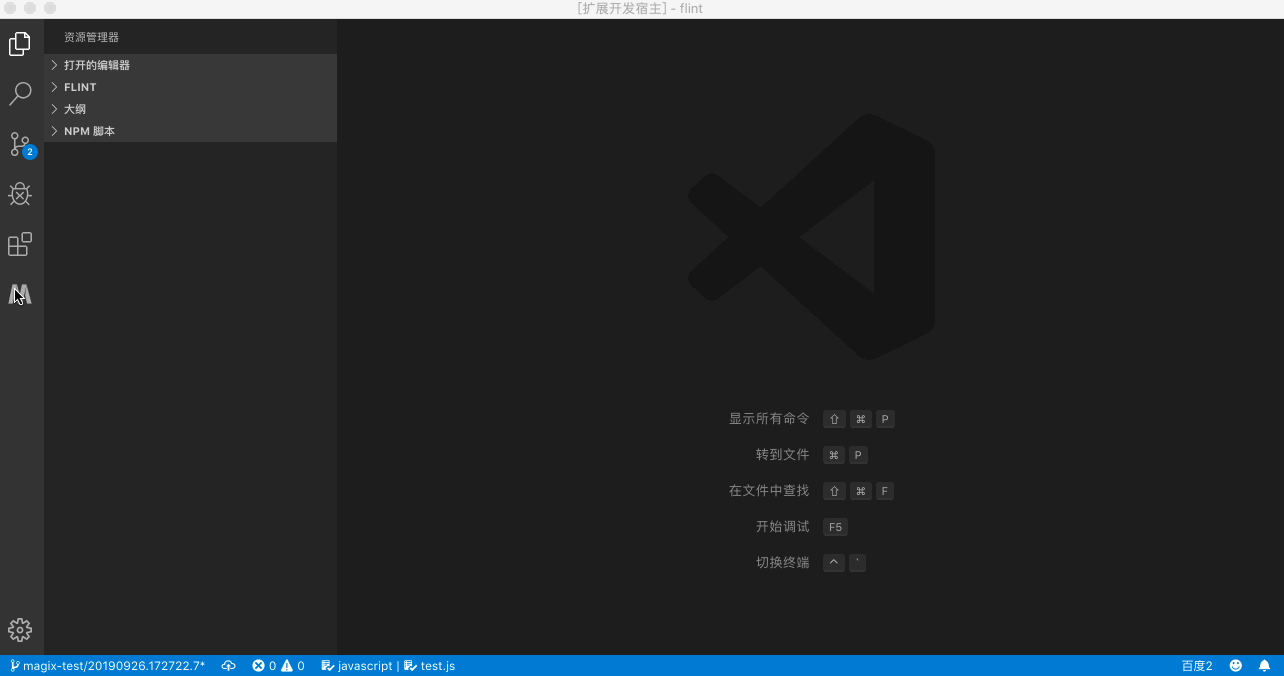Click the 开始调试 label
Image resolution: width=1284 pixels, height=676 pixels.
point(783,527)
